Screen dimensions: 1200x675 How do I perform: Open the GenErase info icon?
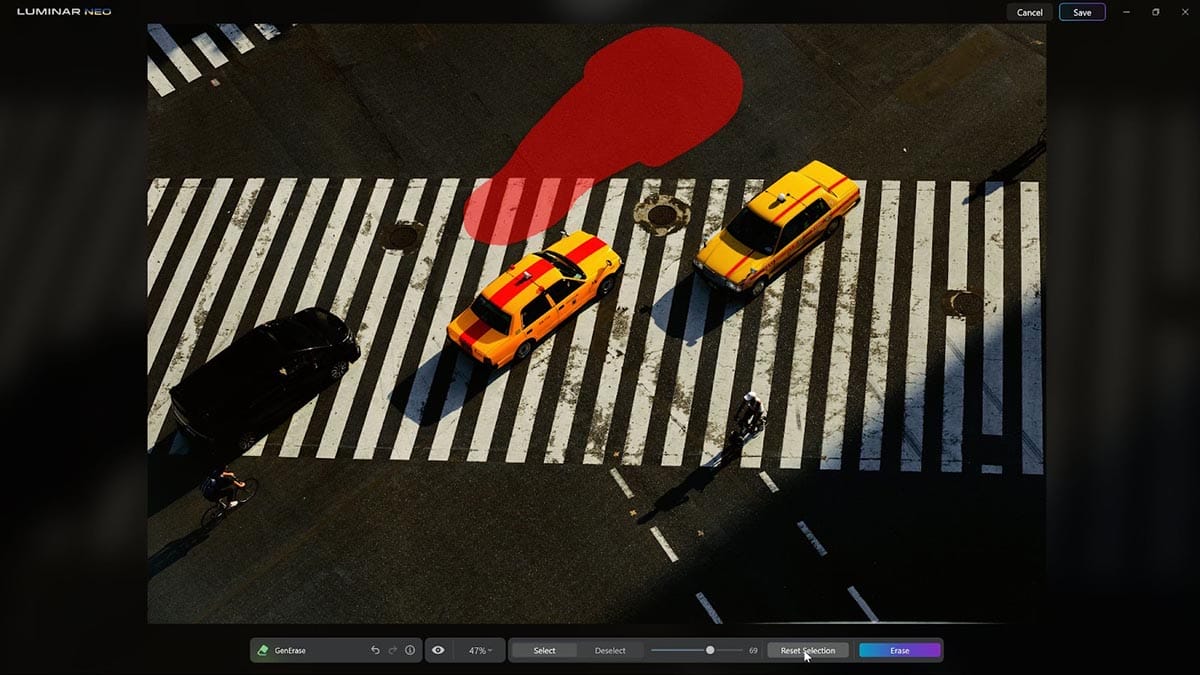click(x=410, y=650)
